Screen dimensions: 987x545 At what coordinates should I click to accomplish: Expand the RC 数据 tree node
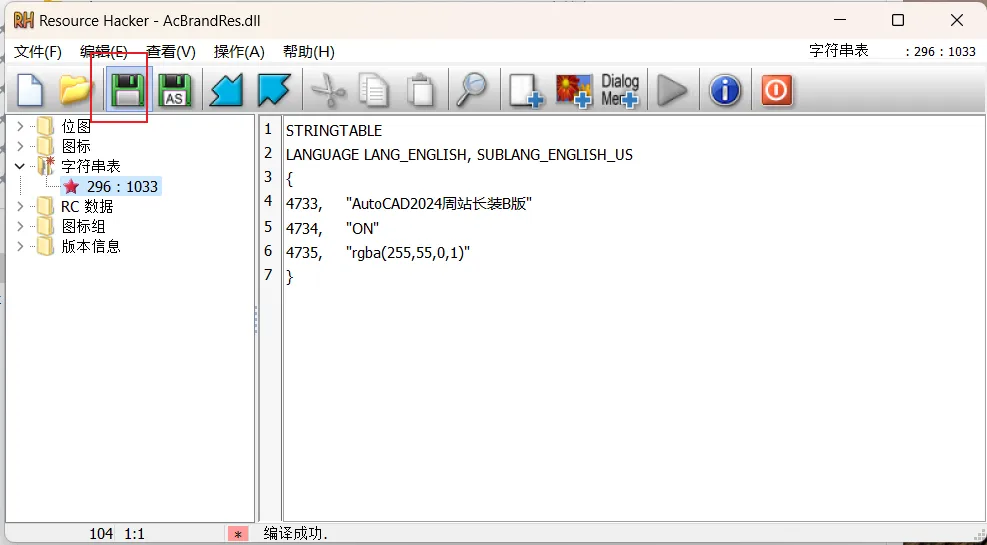pos(20,206)
